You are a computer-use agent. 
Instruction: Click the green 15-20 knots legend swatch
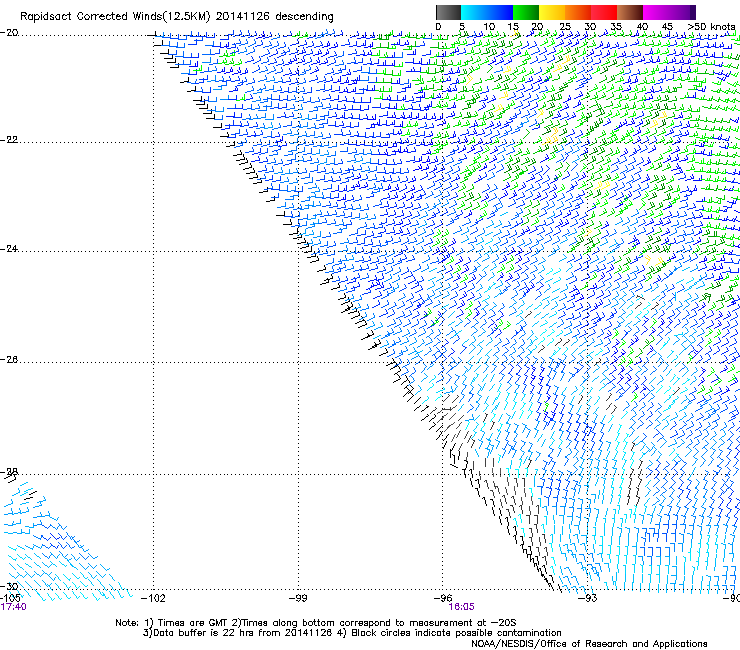click(x=526, y=12)
